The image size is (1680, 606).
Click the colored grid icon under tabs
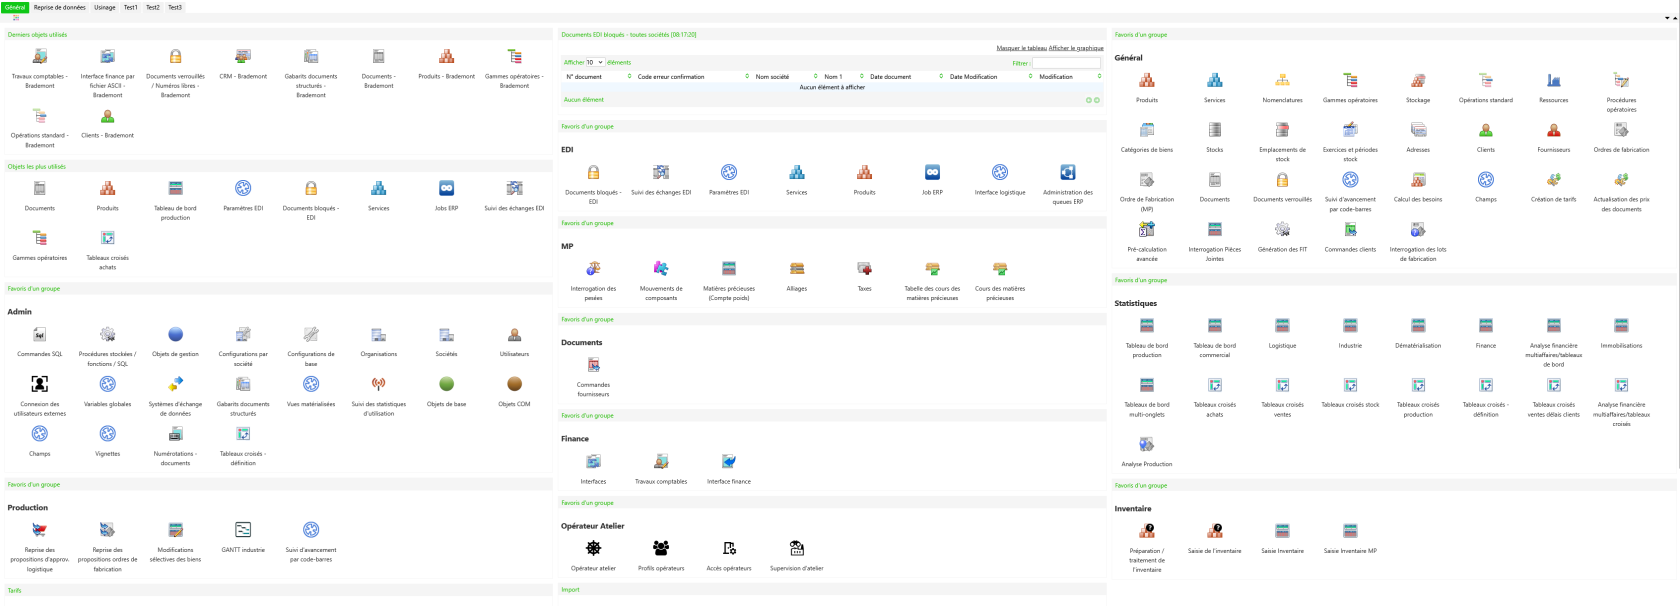[15, 18]
